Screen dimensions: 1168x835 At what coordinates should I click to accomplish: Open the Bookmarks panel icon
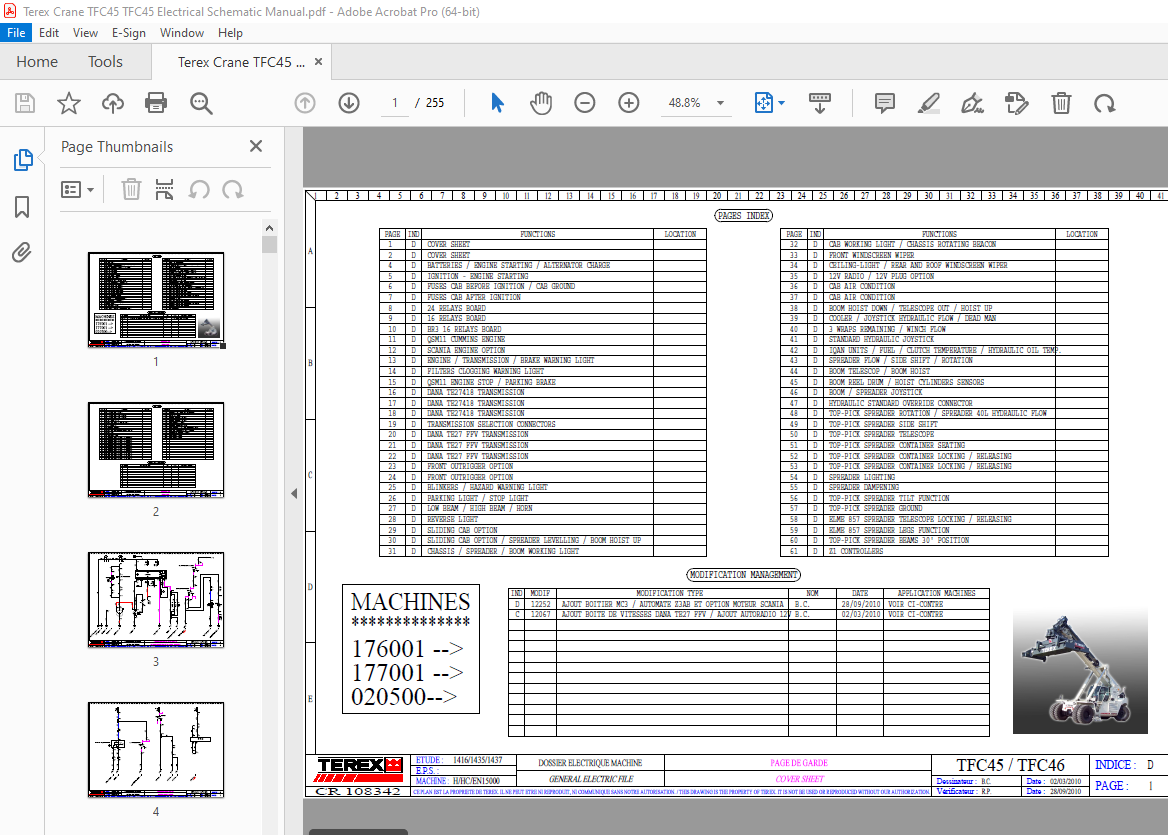tap(22, 206)
